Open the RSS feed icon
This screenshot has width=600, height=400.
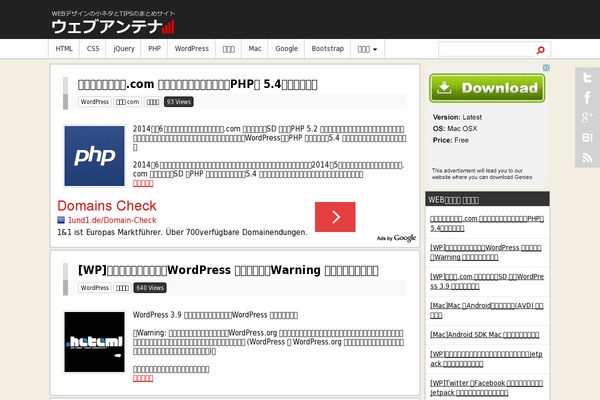587,157
